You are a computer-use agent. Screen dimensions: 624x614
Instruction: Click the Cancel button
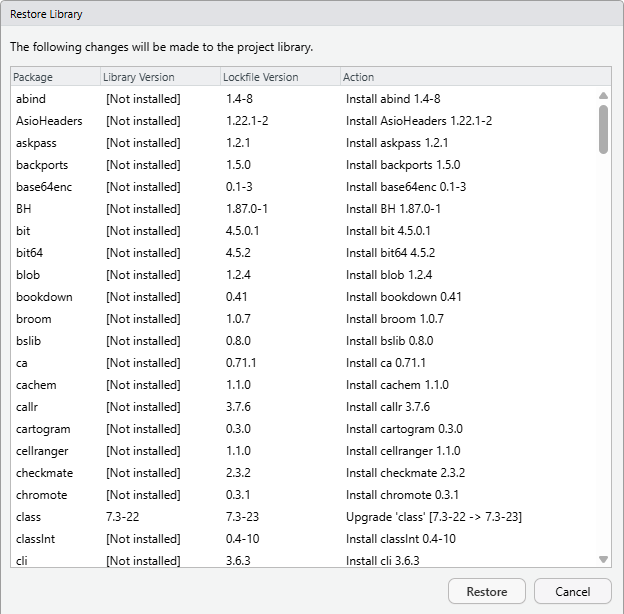click(572, 591)
